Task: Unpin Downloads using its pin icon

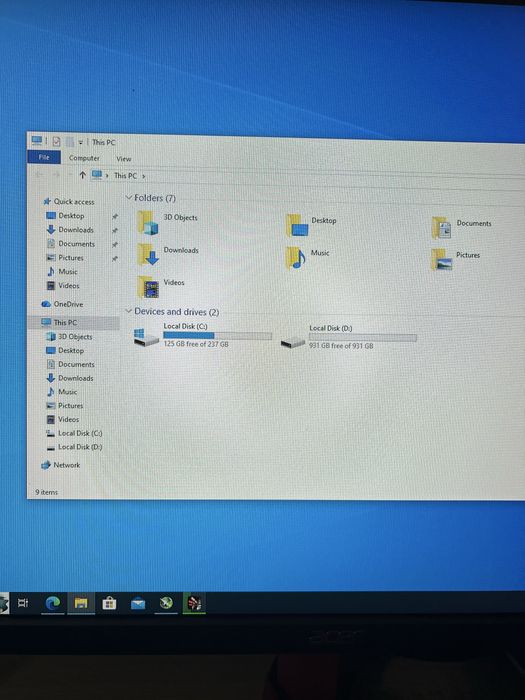Action: click(x=115, y=231)
